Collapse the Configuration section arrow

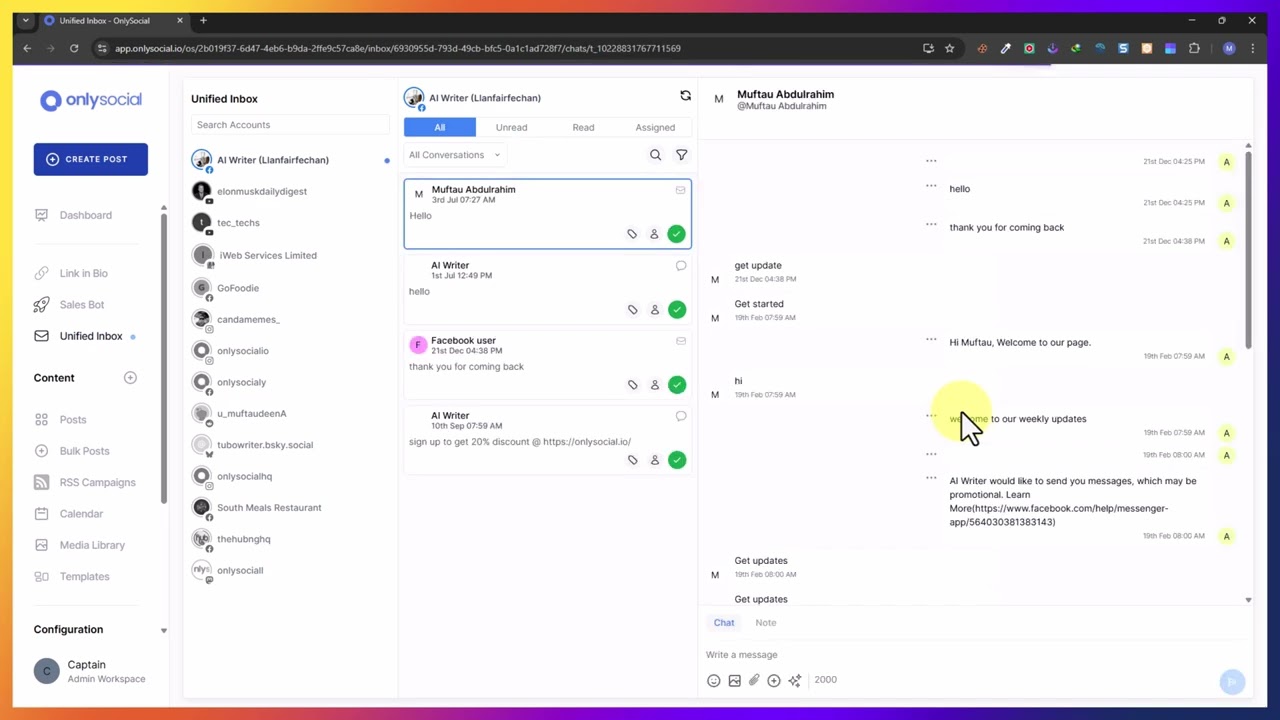[163, 630]
